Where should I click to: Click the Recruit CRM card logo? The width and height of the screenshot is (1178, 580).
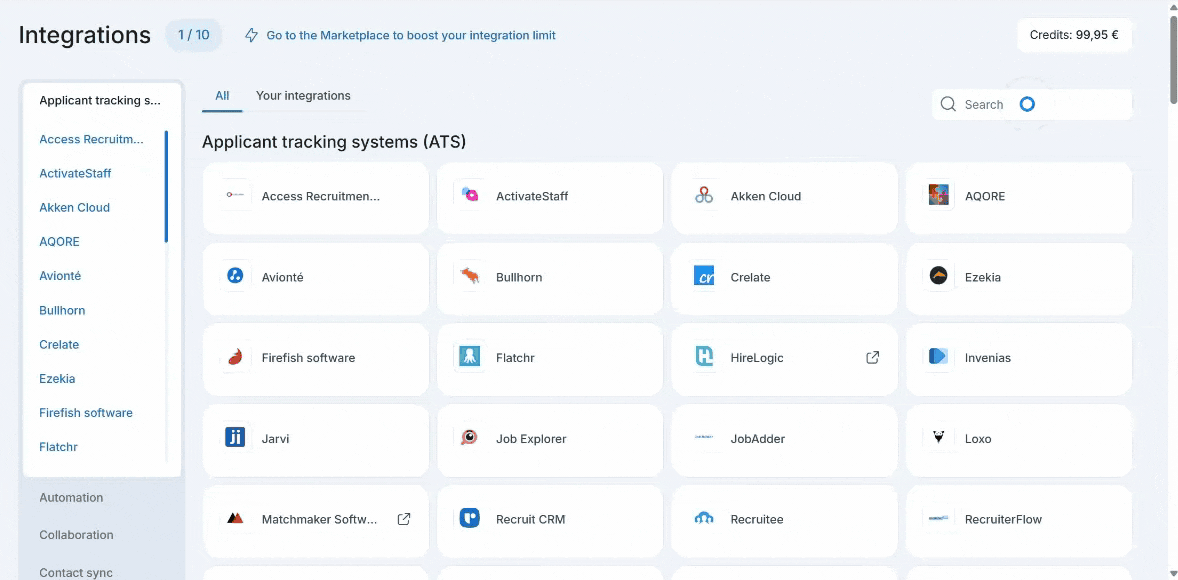470,519
